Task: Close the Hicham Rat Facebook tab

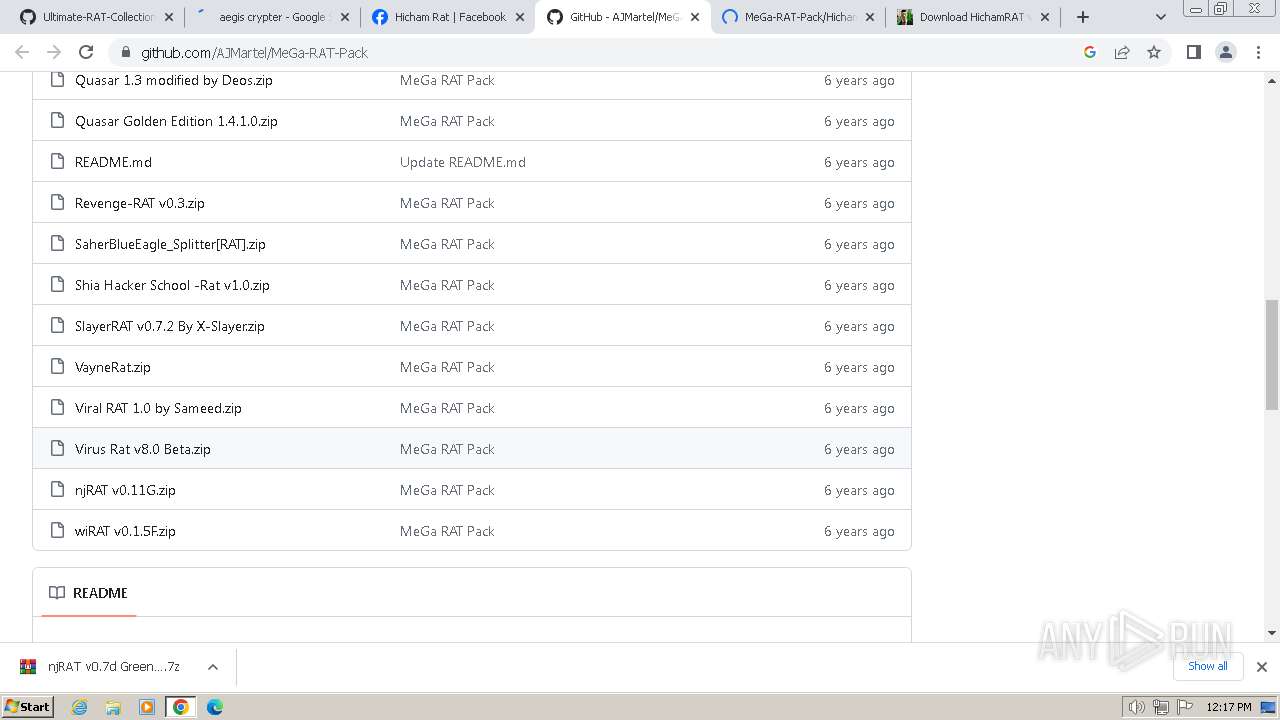Action: (520, 17)
